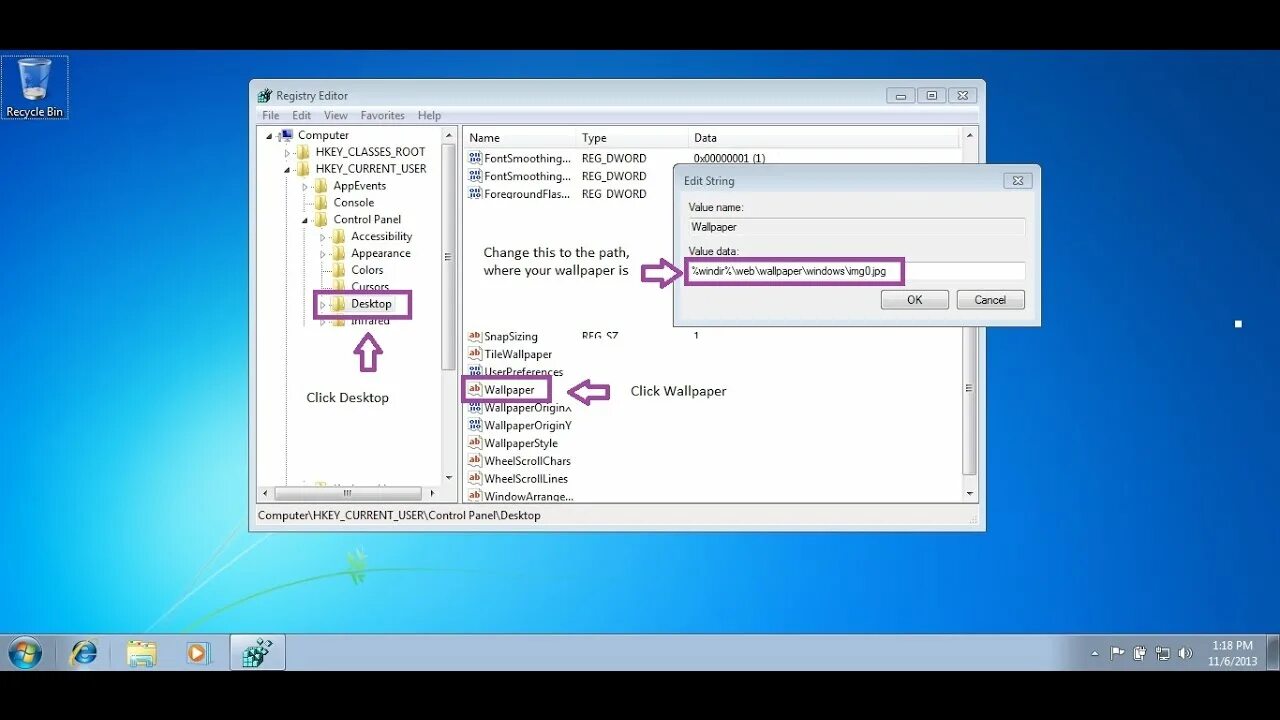Sort values by the Name column header
Image resolution: width=1280 pixels, height=720 pixels.
pyautogui.click(x=520, y=138)
